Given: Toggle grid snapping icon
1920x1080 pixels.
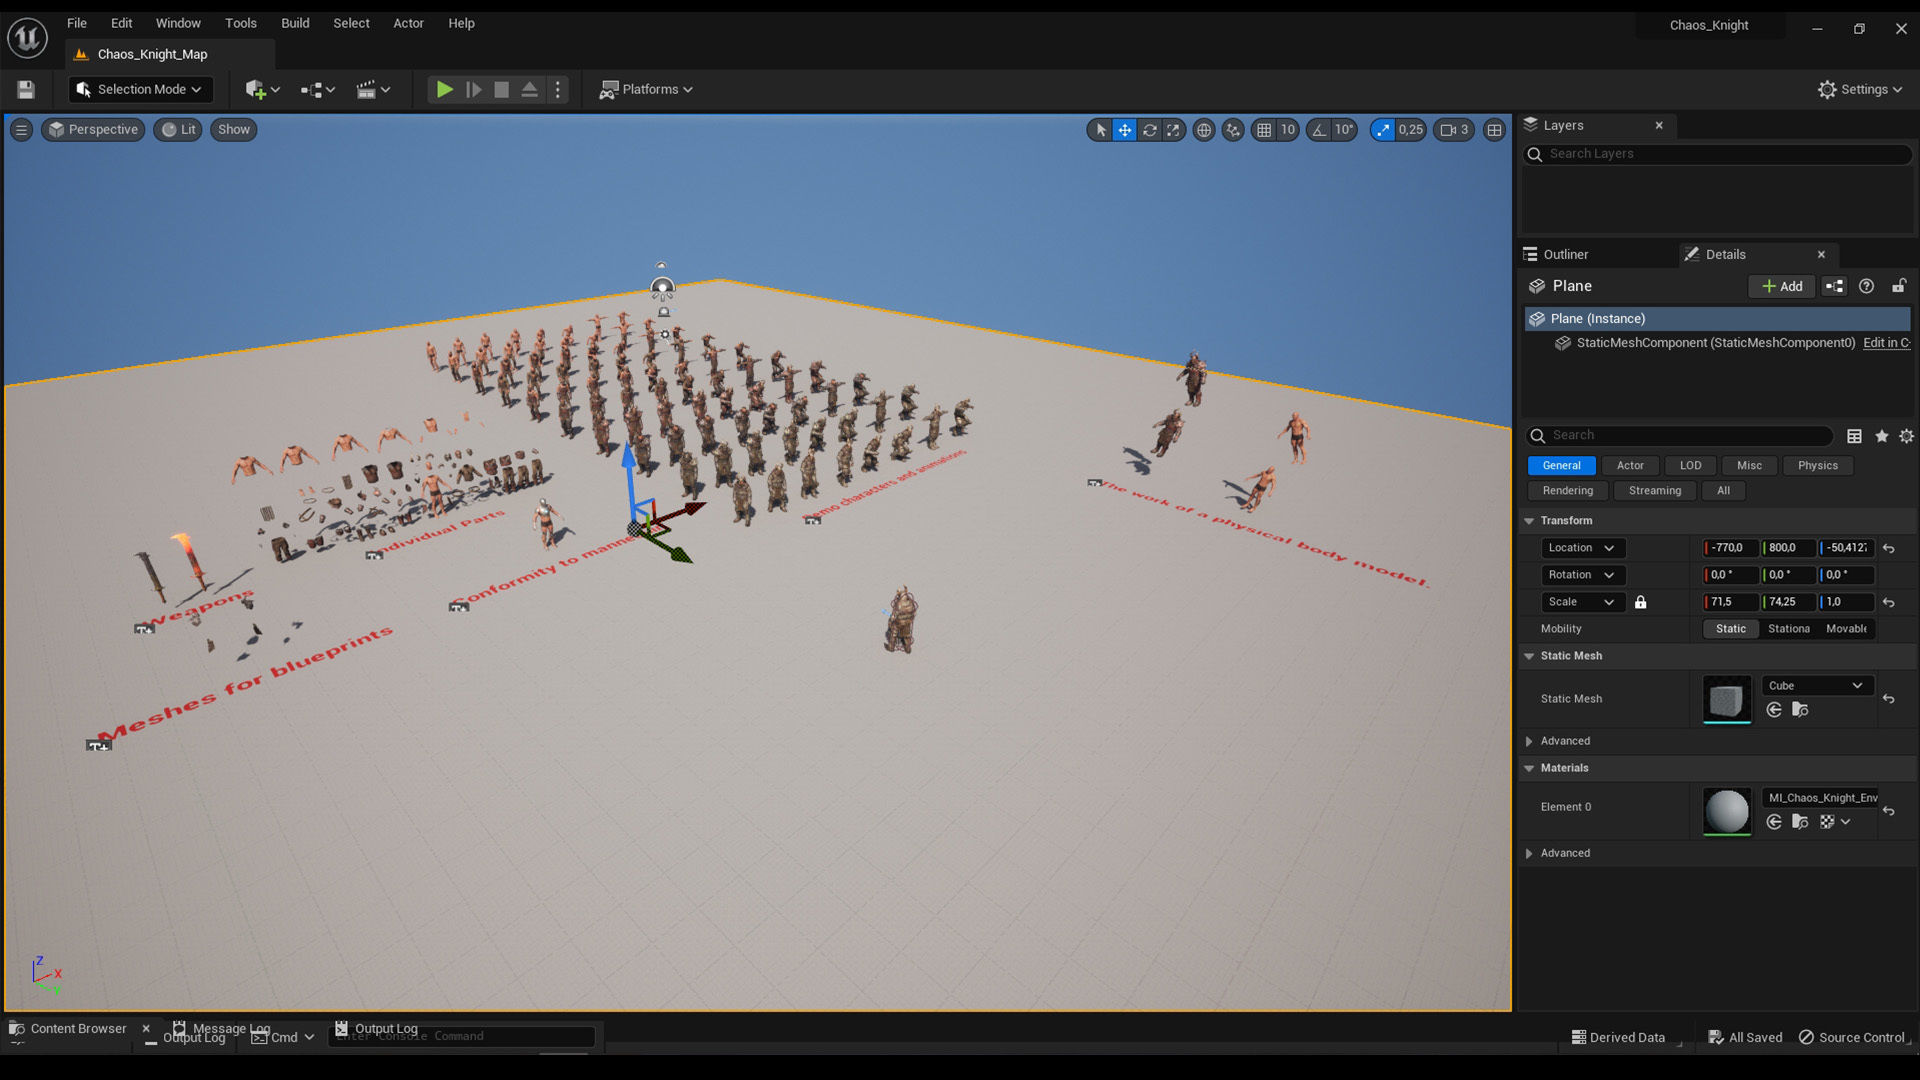Looking at the screenshot, I should click(1264, 129).
